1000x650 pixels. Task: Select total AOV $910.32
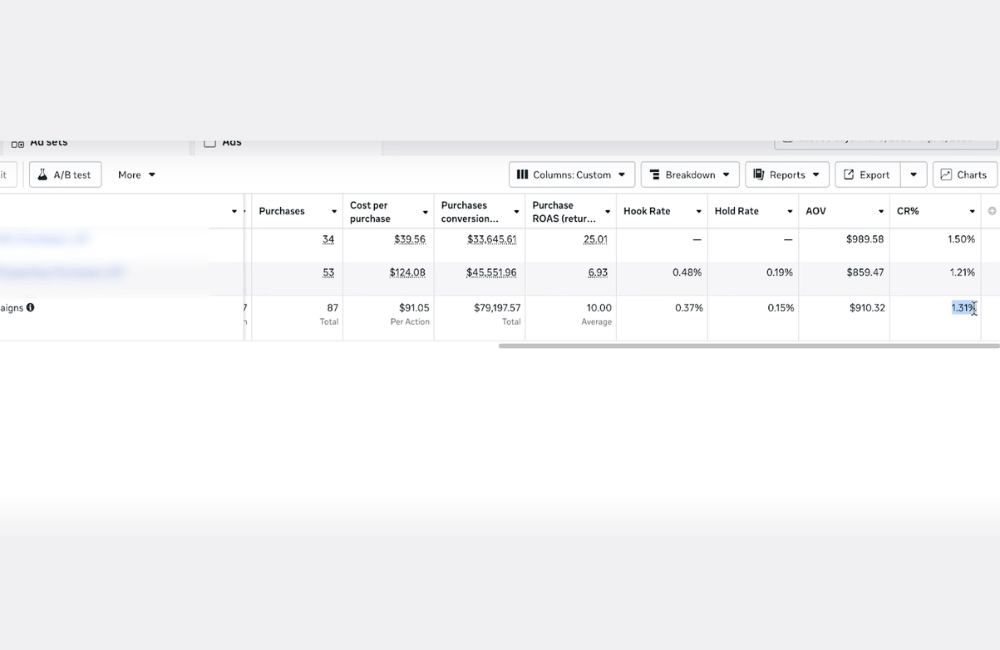(x=867, y=307)
